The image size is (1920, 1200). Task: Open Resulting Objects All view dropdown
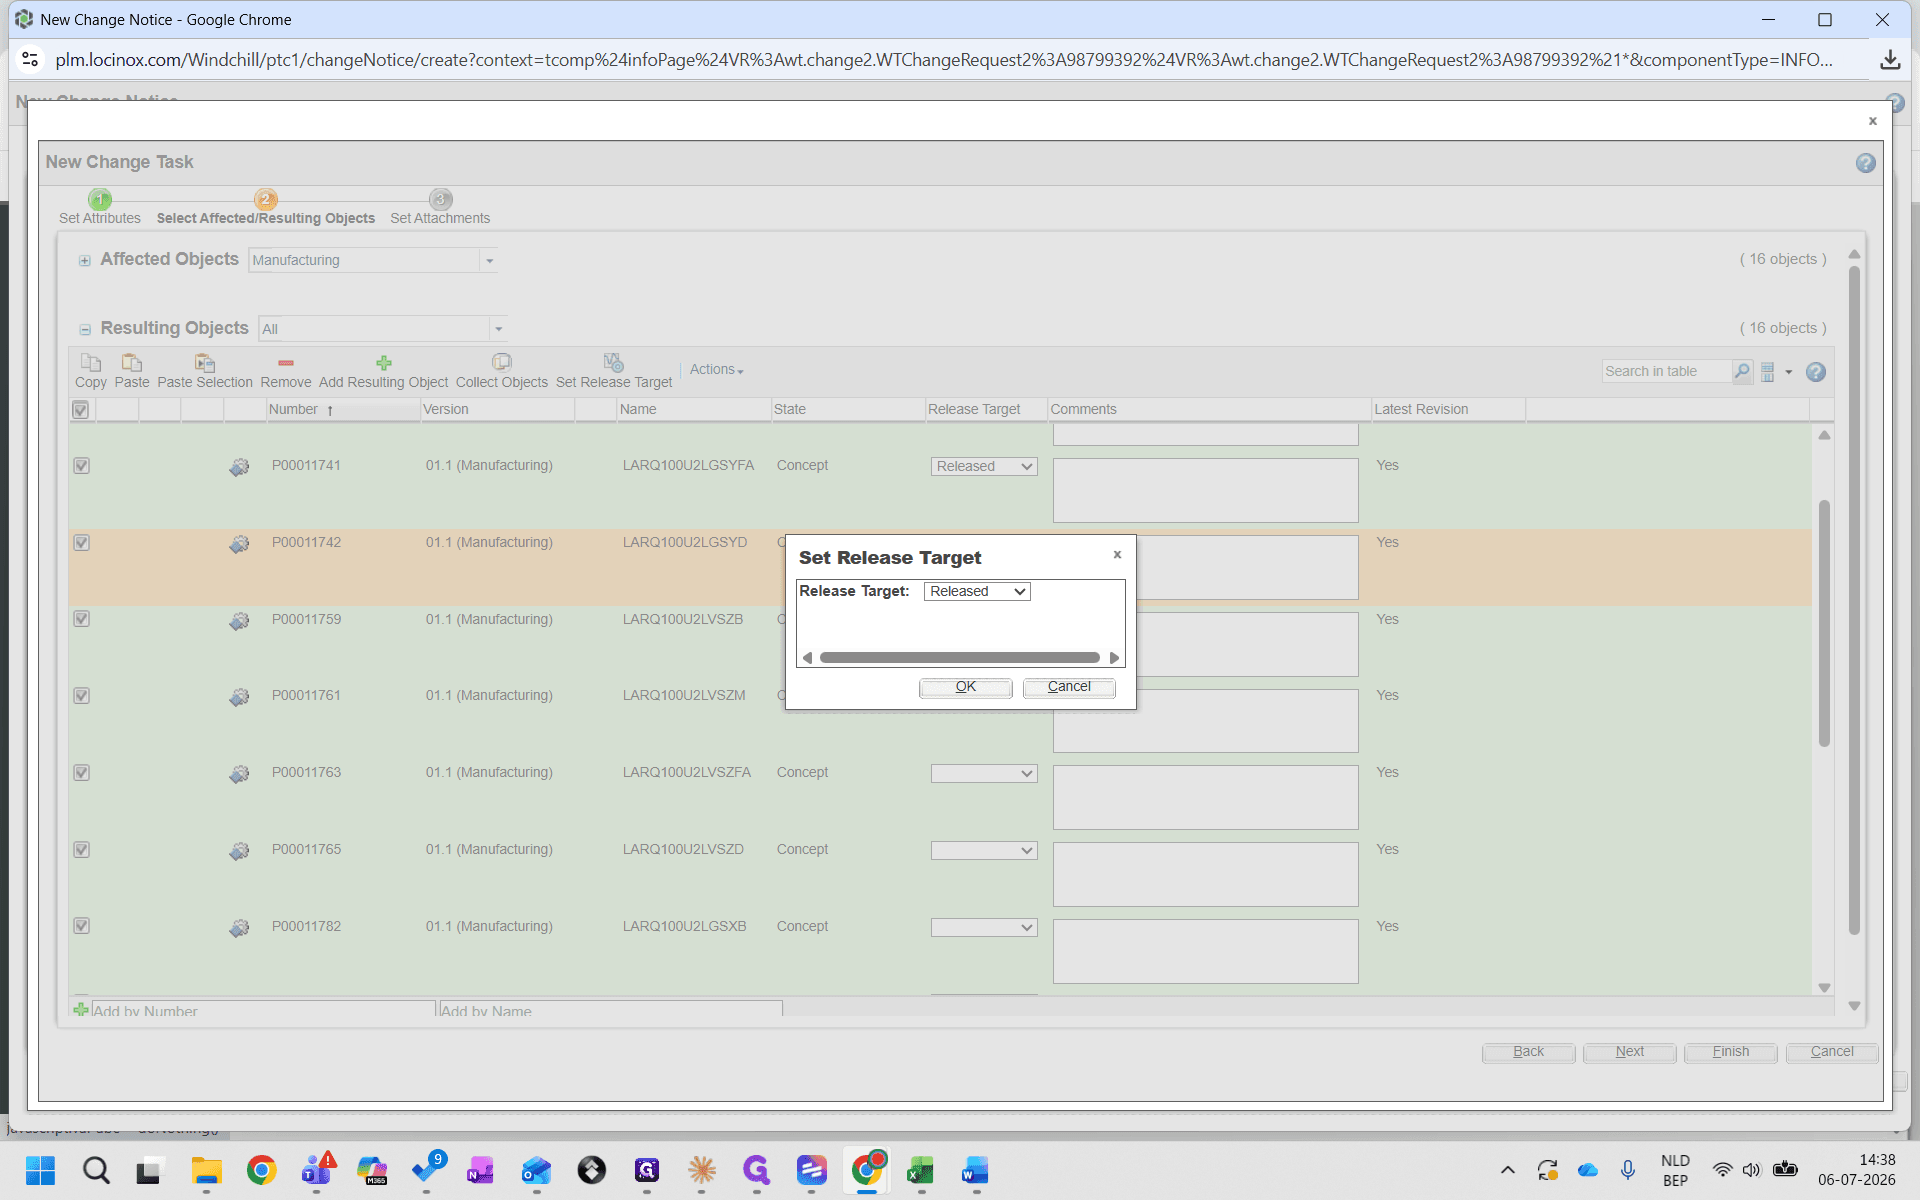tap(498, 329)
